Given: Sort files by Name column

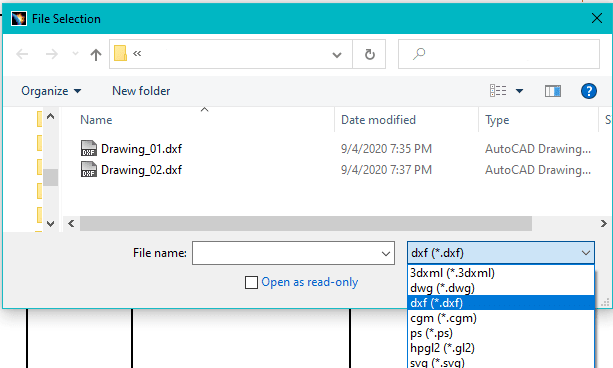Looking at the screenshot, I should 96,120.
